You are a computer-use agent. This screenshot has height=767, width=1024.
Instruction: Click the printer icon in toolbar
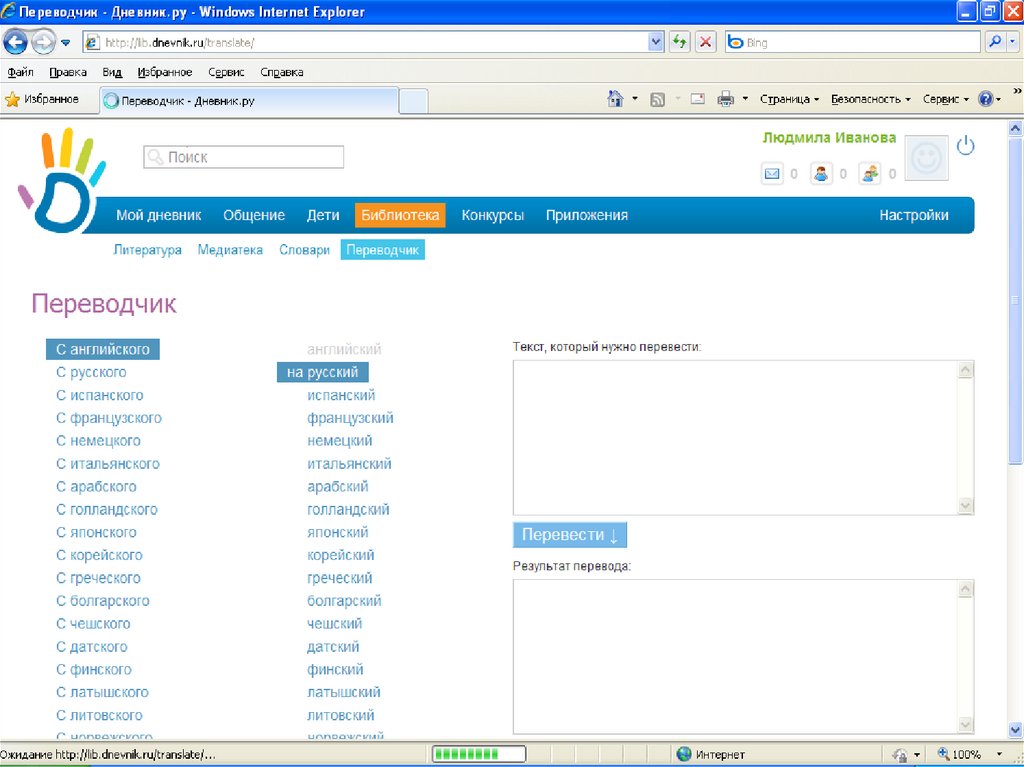pos(726,99)
